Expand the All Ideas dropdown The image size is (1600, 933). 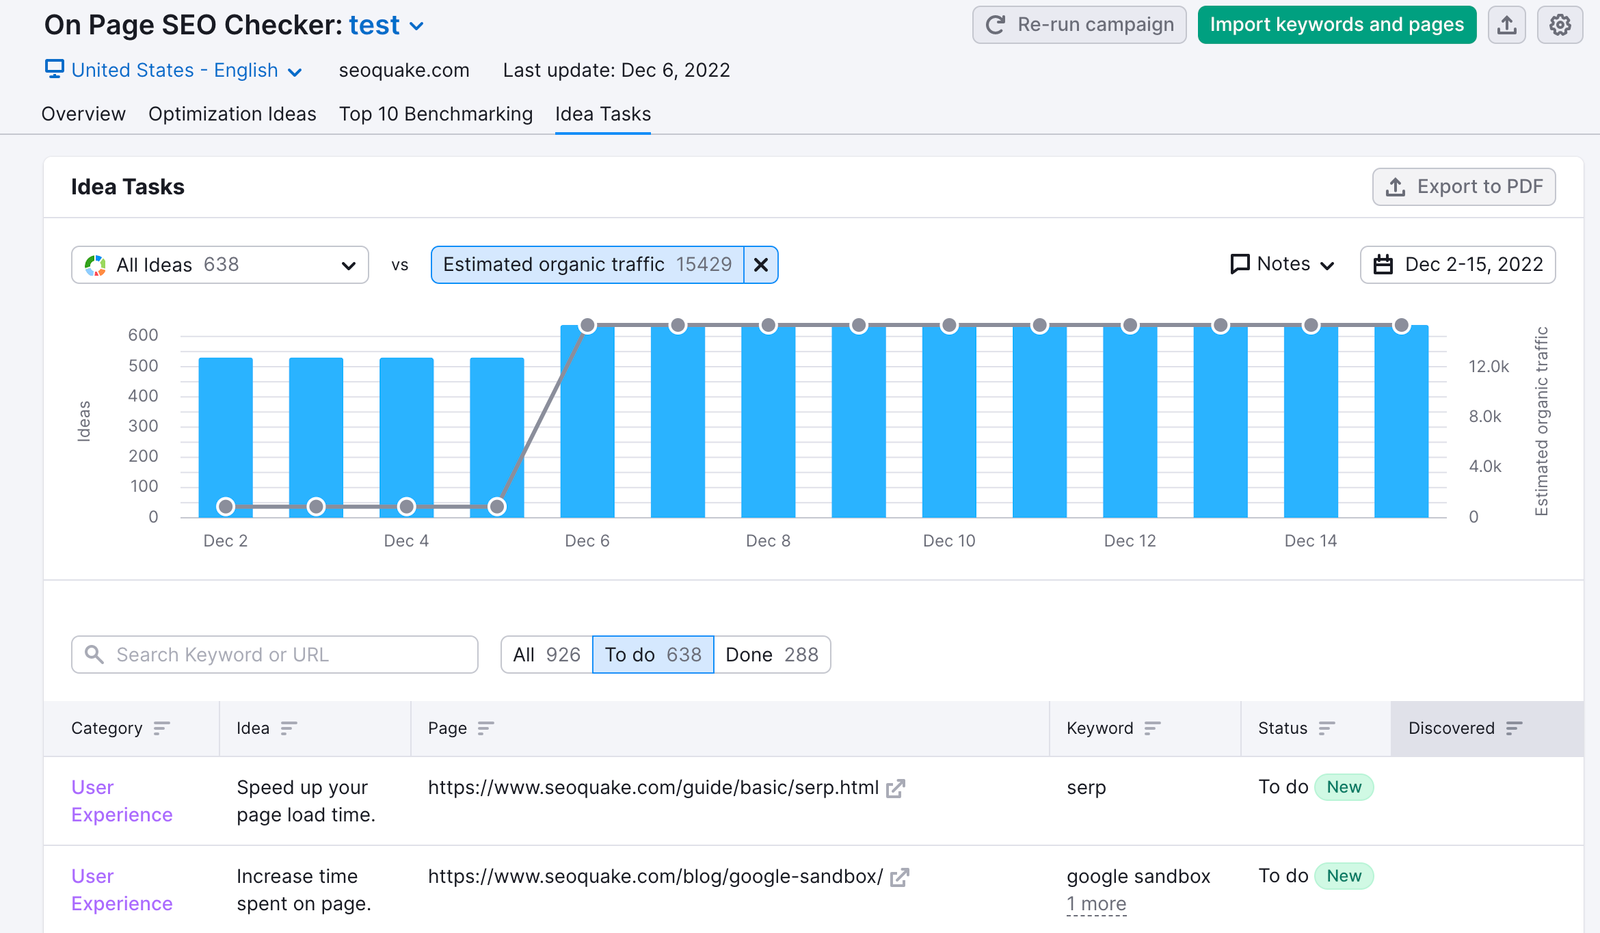pos(220,265)
